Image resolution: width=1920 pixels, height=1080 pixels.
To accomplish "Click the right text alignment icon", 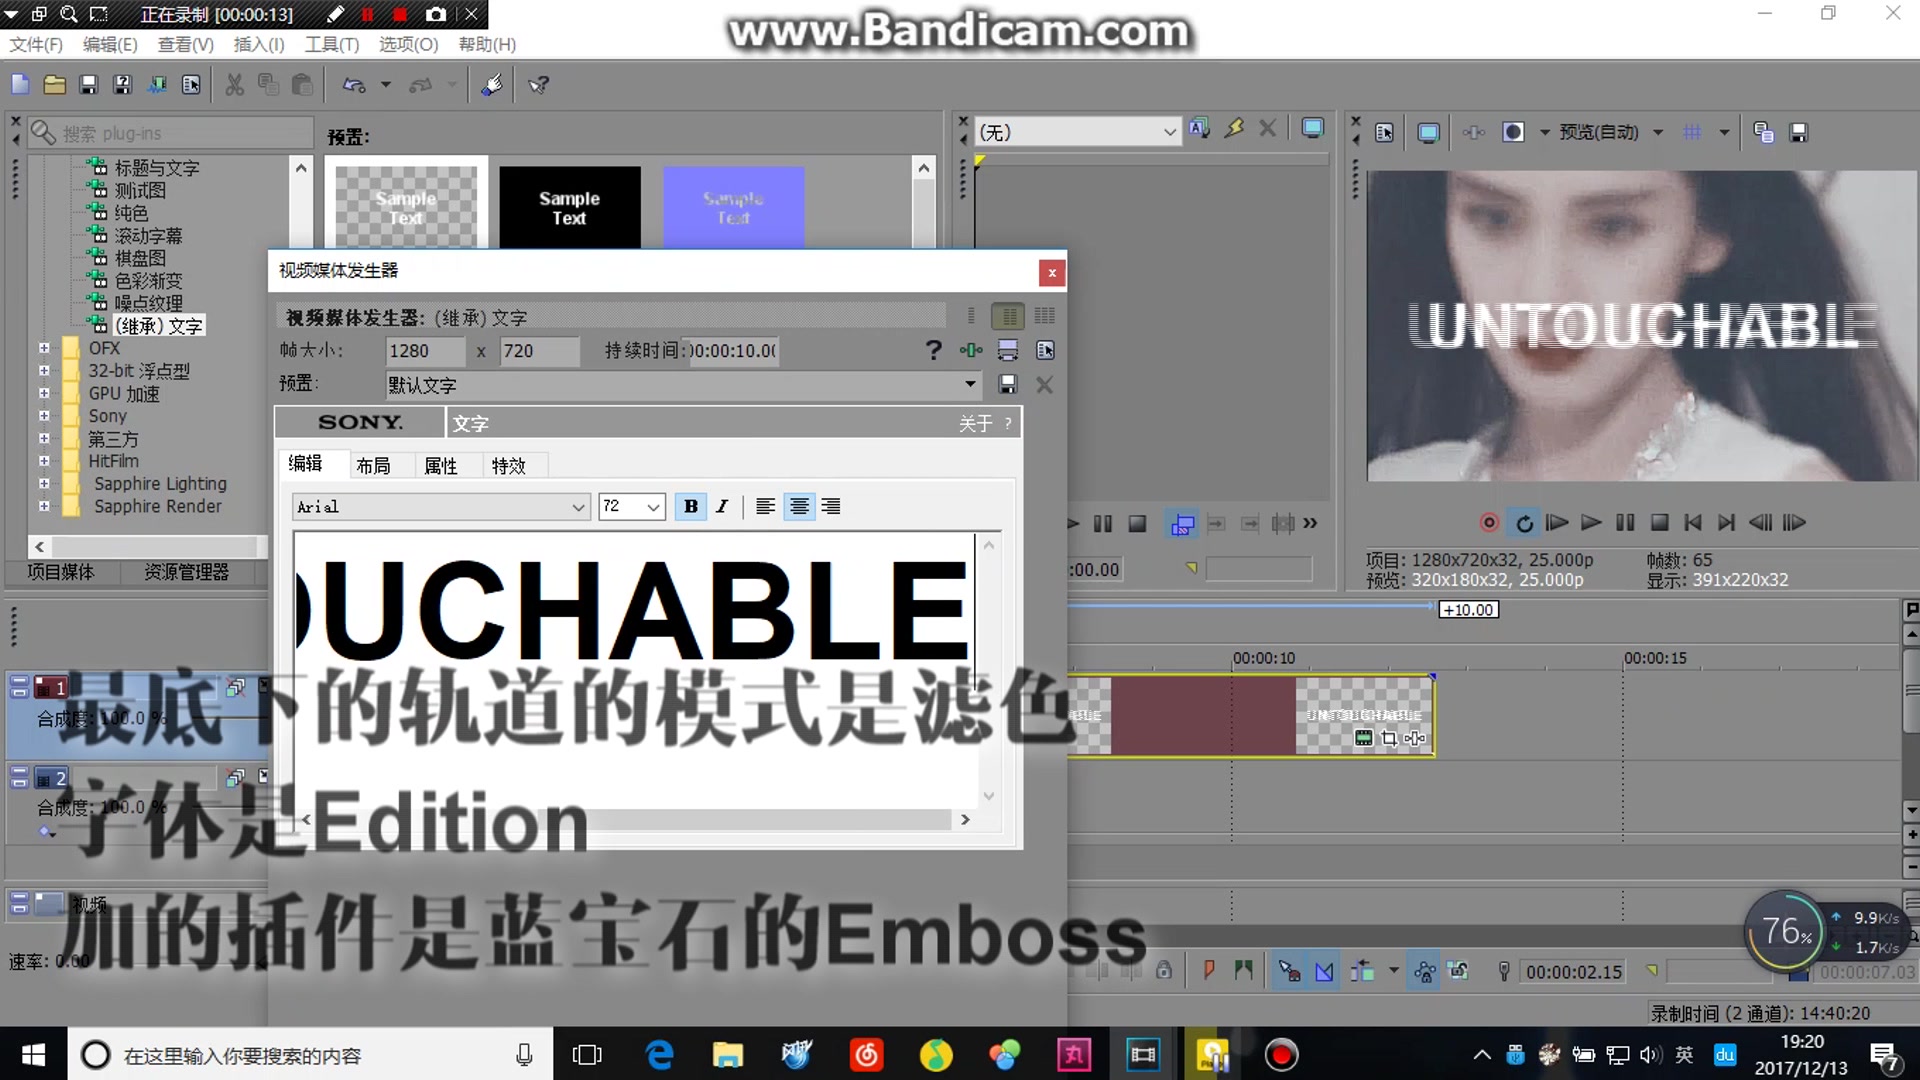I will click(831, 508).
